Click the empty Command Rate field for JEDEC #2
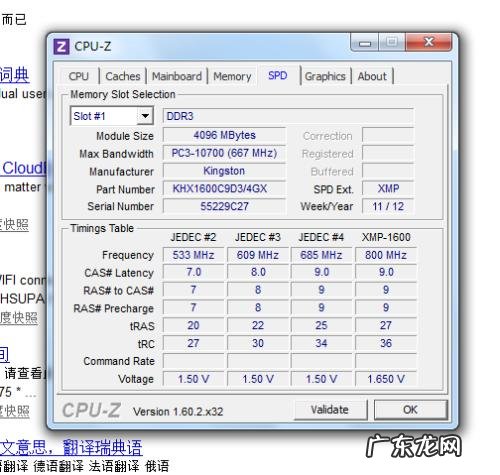The height and width of the screenshot is (475, 500). (193, 361)
